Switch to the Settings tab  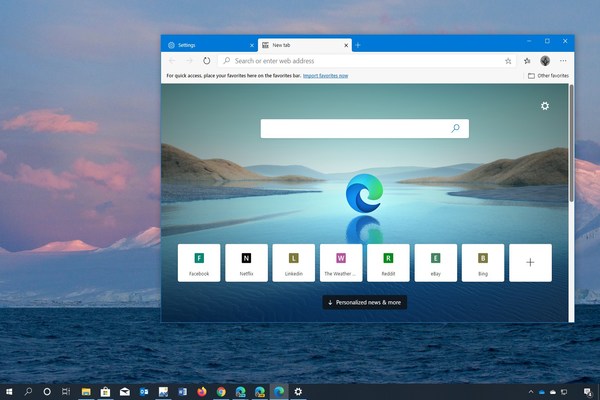(x=205, y=45)
